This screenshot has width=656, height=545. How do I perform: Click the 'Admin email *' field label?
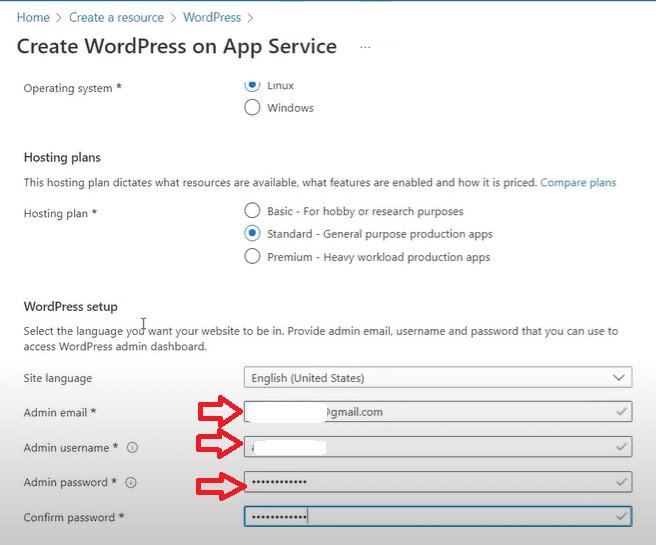coord(60,412)
